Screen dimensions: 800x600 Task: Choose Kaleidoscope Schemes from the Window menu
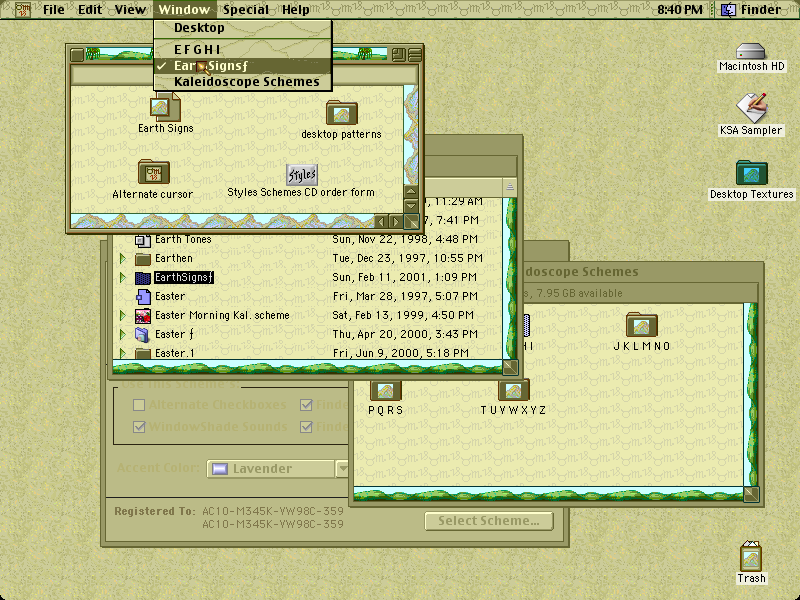243,82
